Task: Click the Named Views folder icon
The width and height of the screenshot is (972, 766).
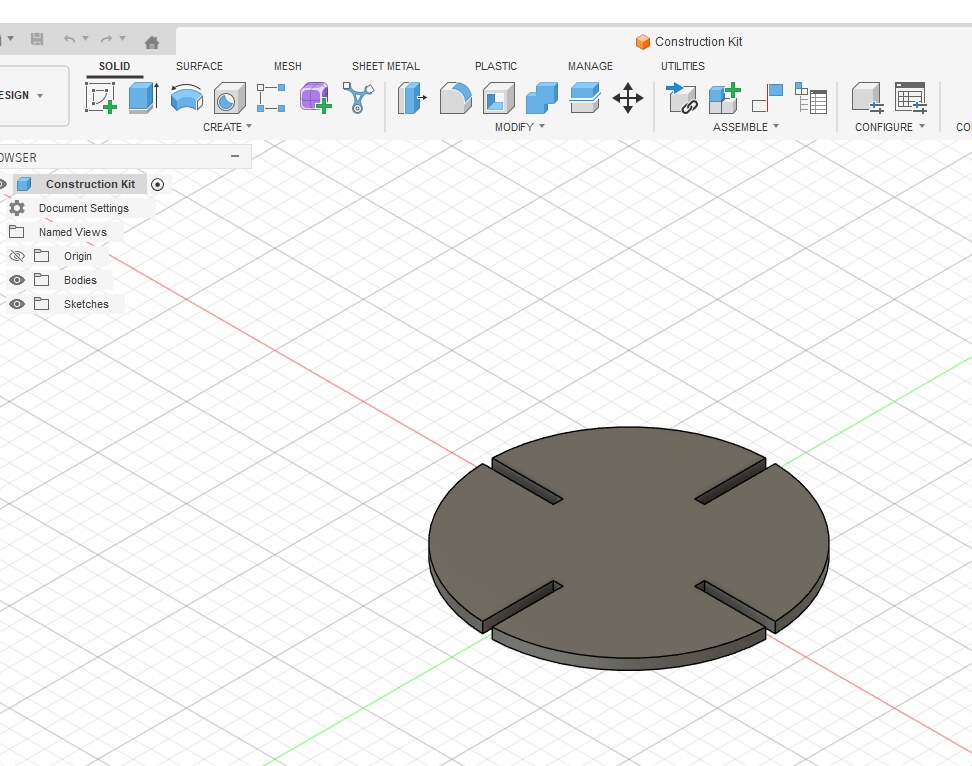Action: click(x=17, y=232)
